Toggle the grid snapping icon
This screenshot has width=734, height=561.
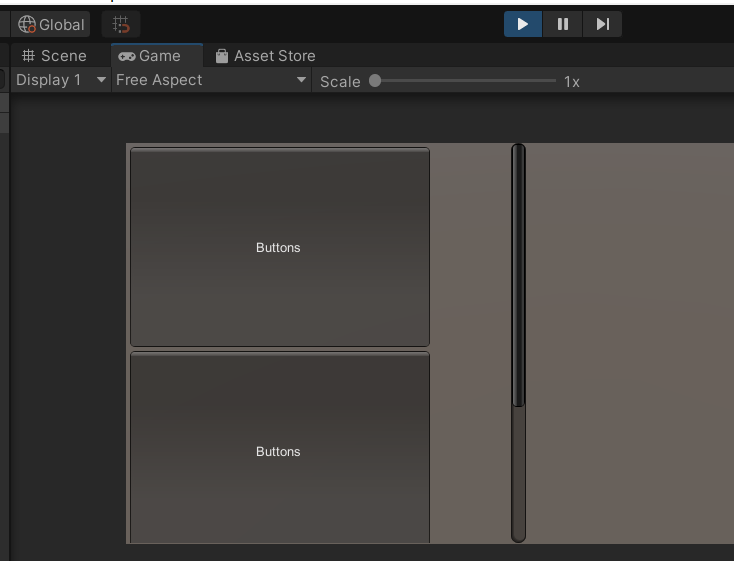point(121,24)
